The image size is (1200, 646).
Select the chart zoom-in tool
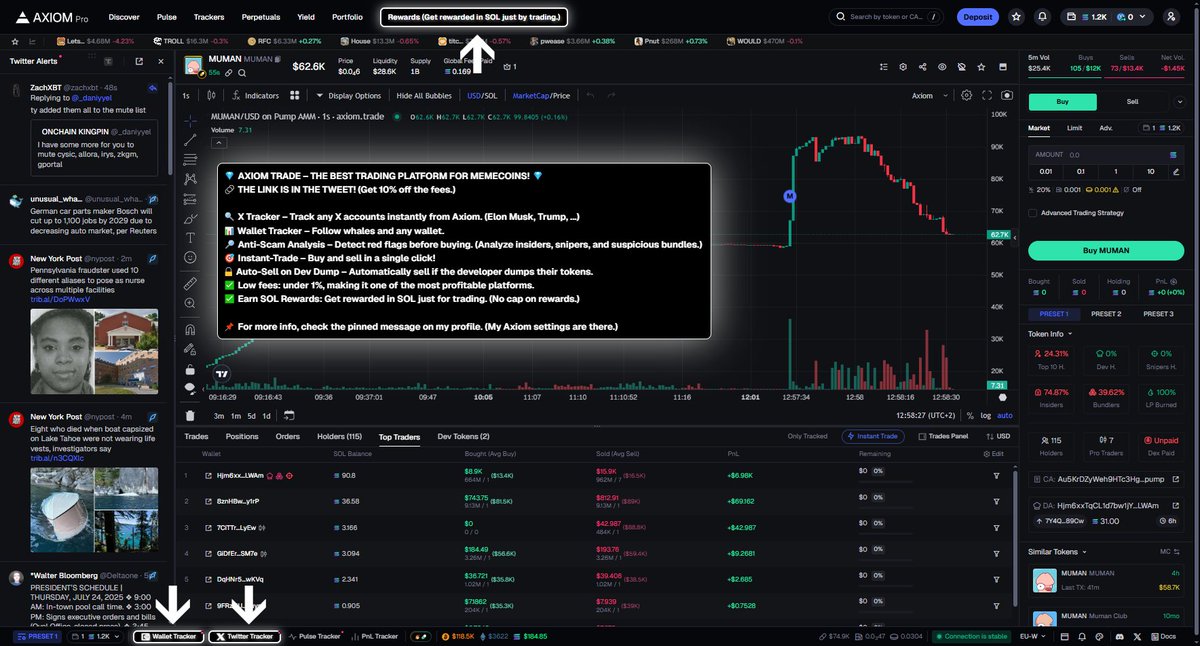(190, 304)
